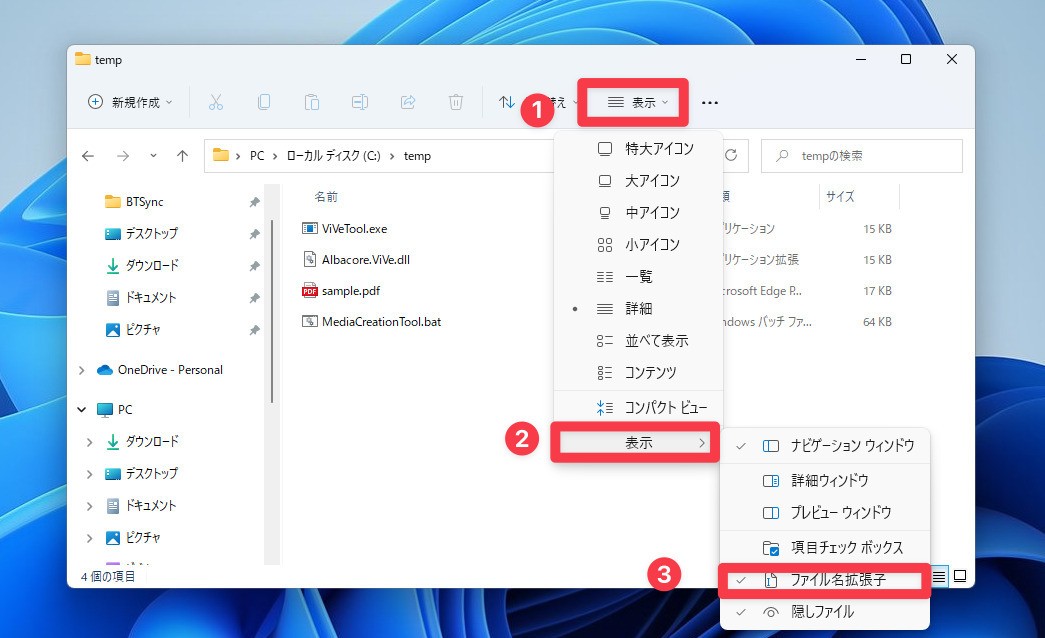Select the file name MediaCreationTool.bat
The width and height of the screenshot is (1045, 638).
pyautogui.click(x=381, y=321)
